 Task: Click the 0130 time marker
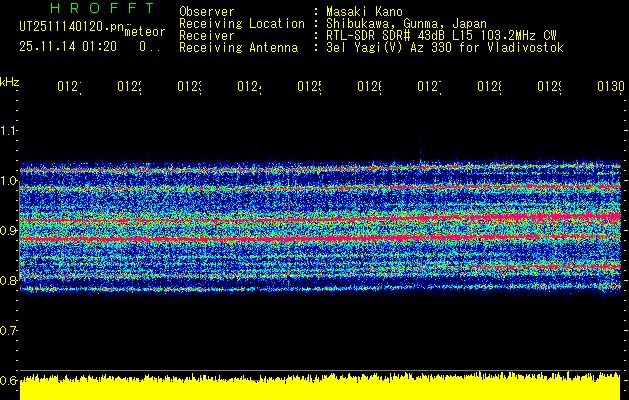tap(609, 88)
